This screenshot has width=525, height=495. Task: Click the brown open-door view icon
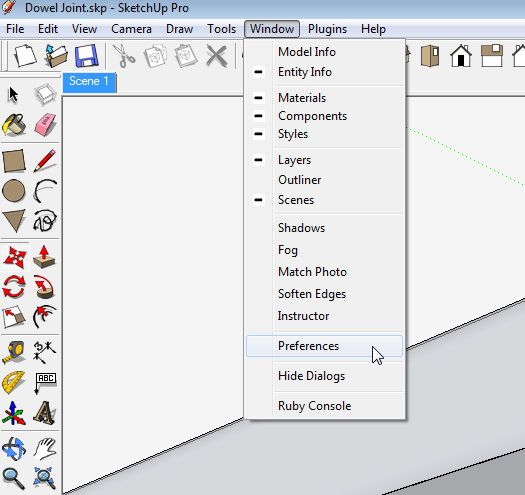pos(430,56)
